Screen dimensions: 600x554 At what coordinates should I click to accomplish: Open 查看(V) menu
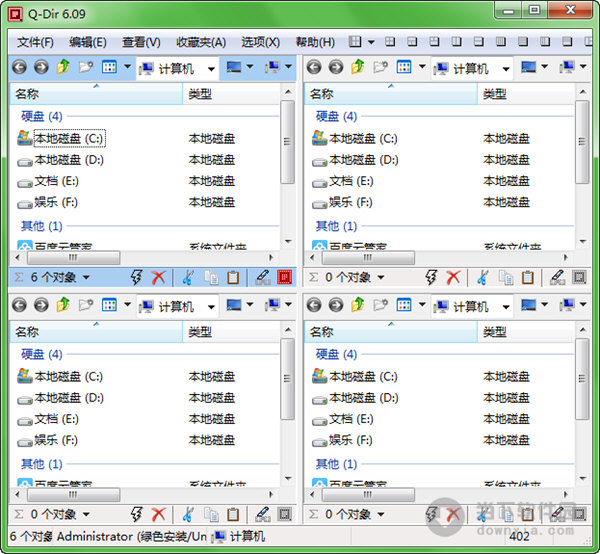141,42
